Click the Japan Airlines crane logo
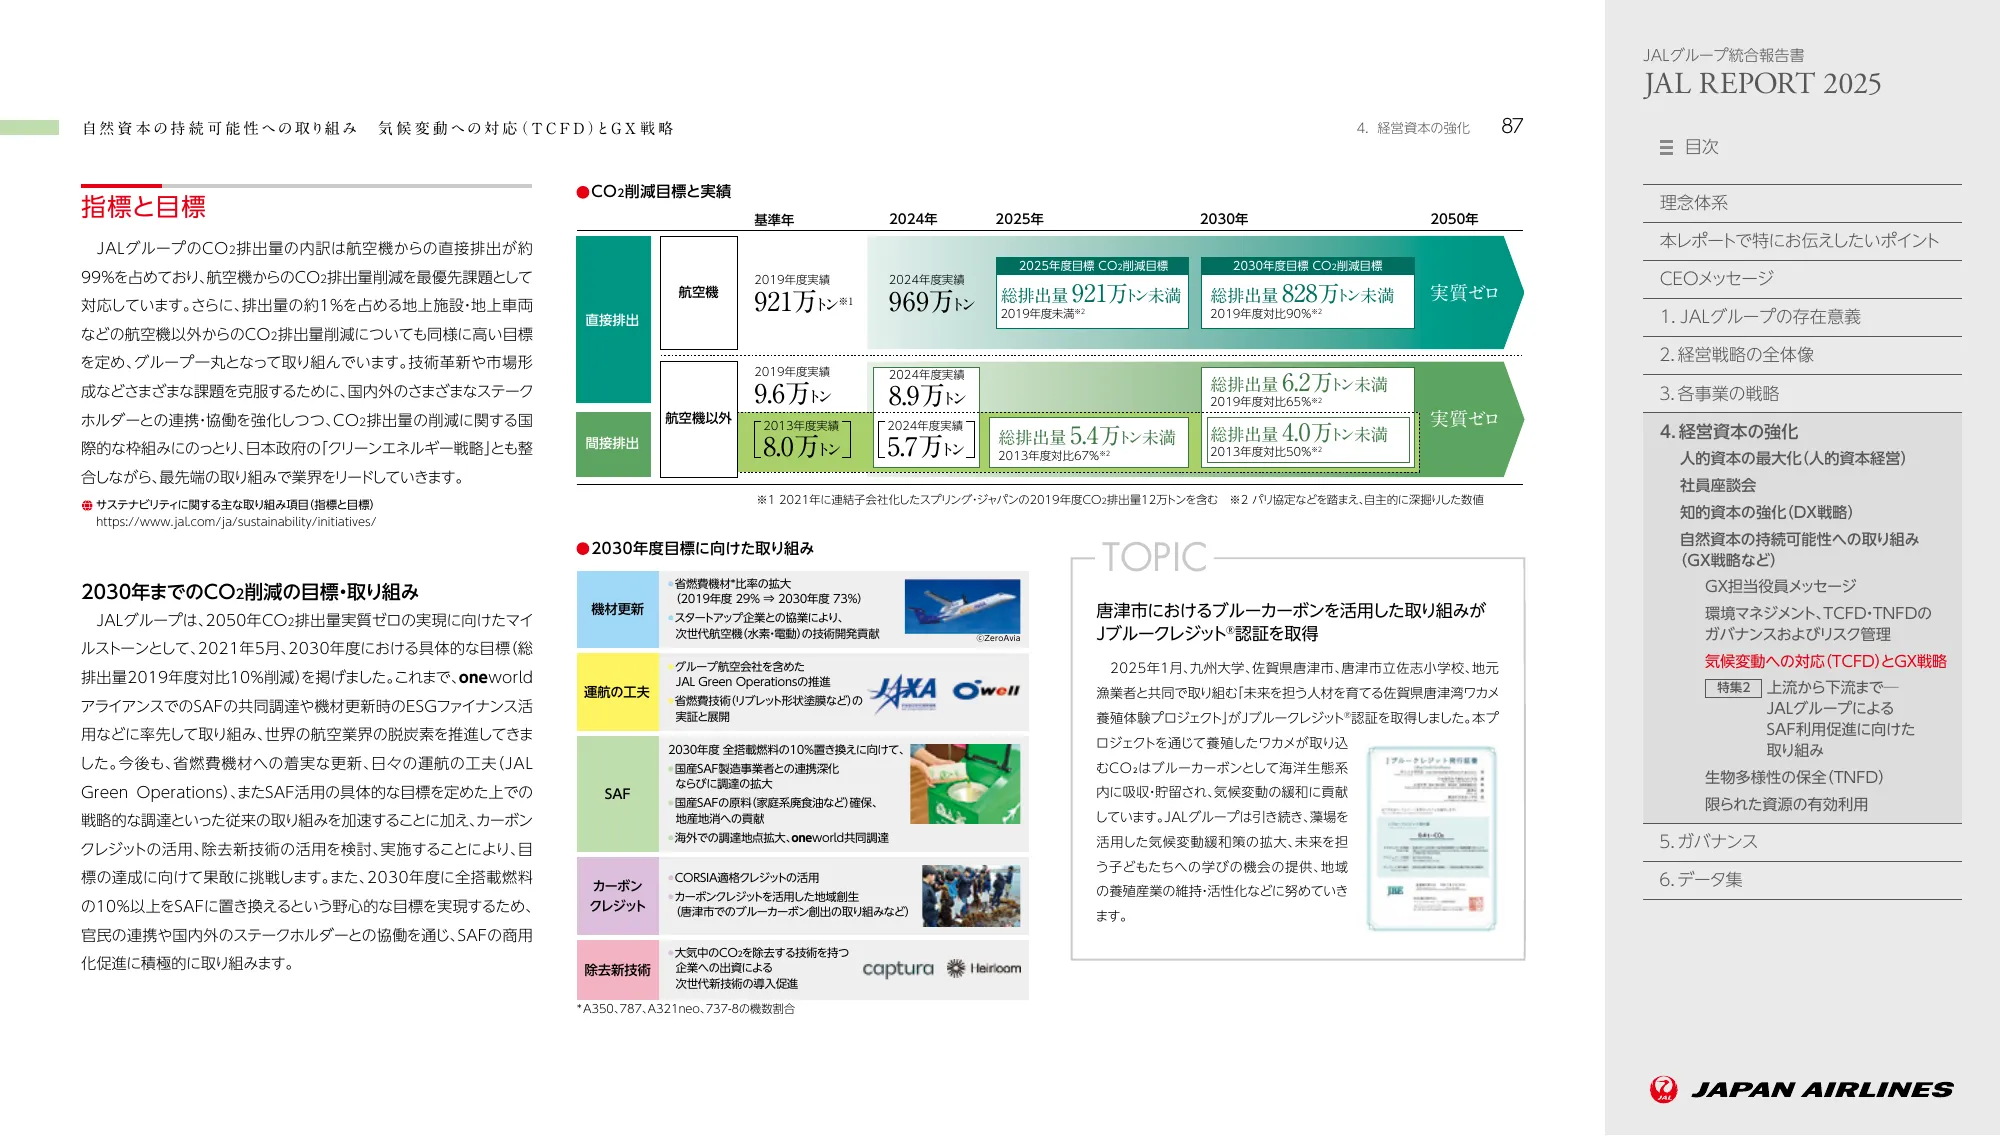This screenshot has height=1136, width=2000. coord(1663,1089)
